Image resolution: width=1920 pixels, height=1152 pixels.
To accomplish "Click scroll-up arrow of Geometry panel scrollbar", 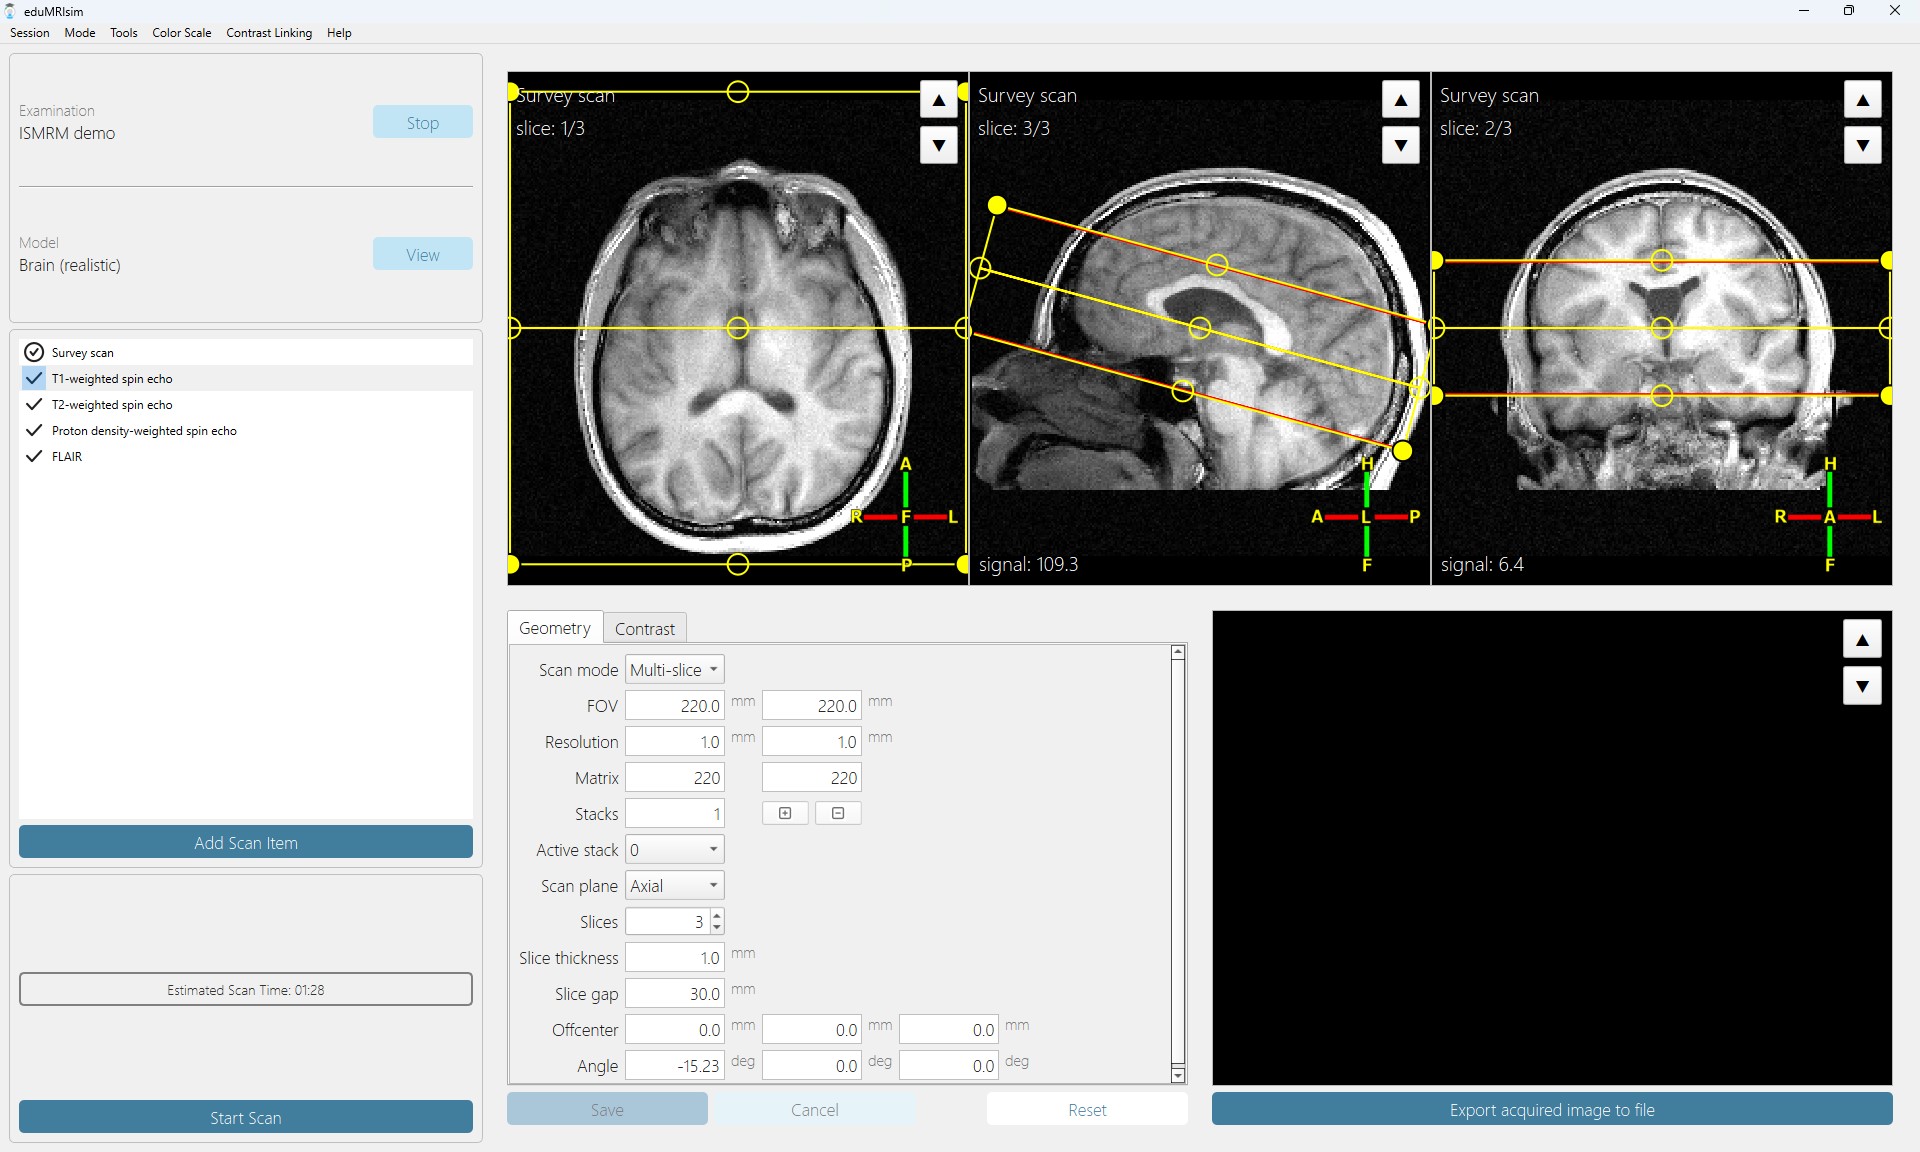I will (1178, 652).
